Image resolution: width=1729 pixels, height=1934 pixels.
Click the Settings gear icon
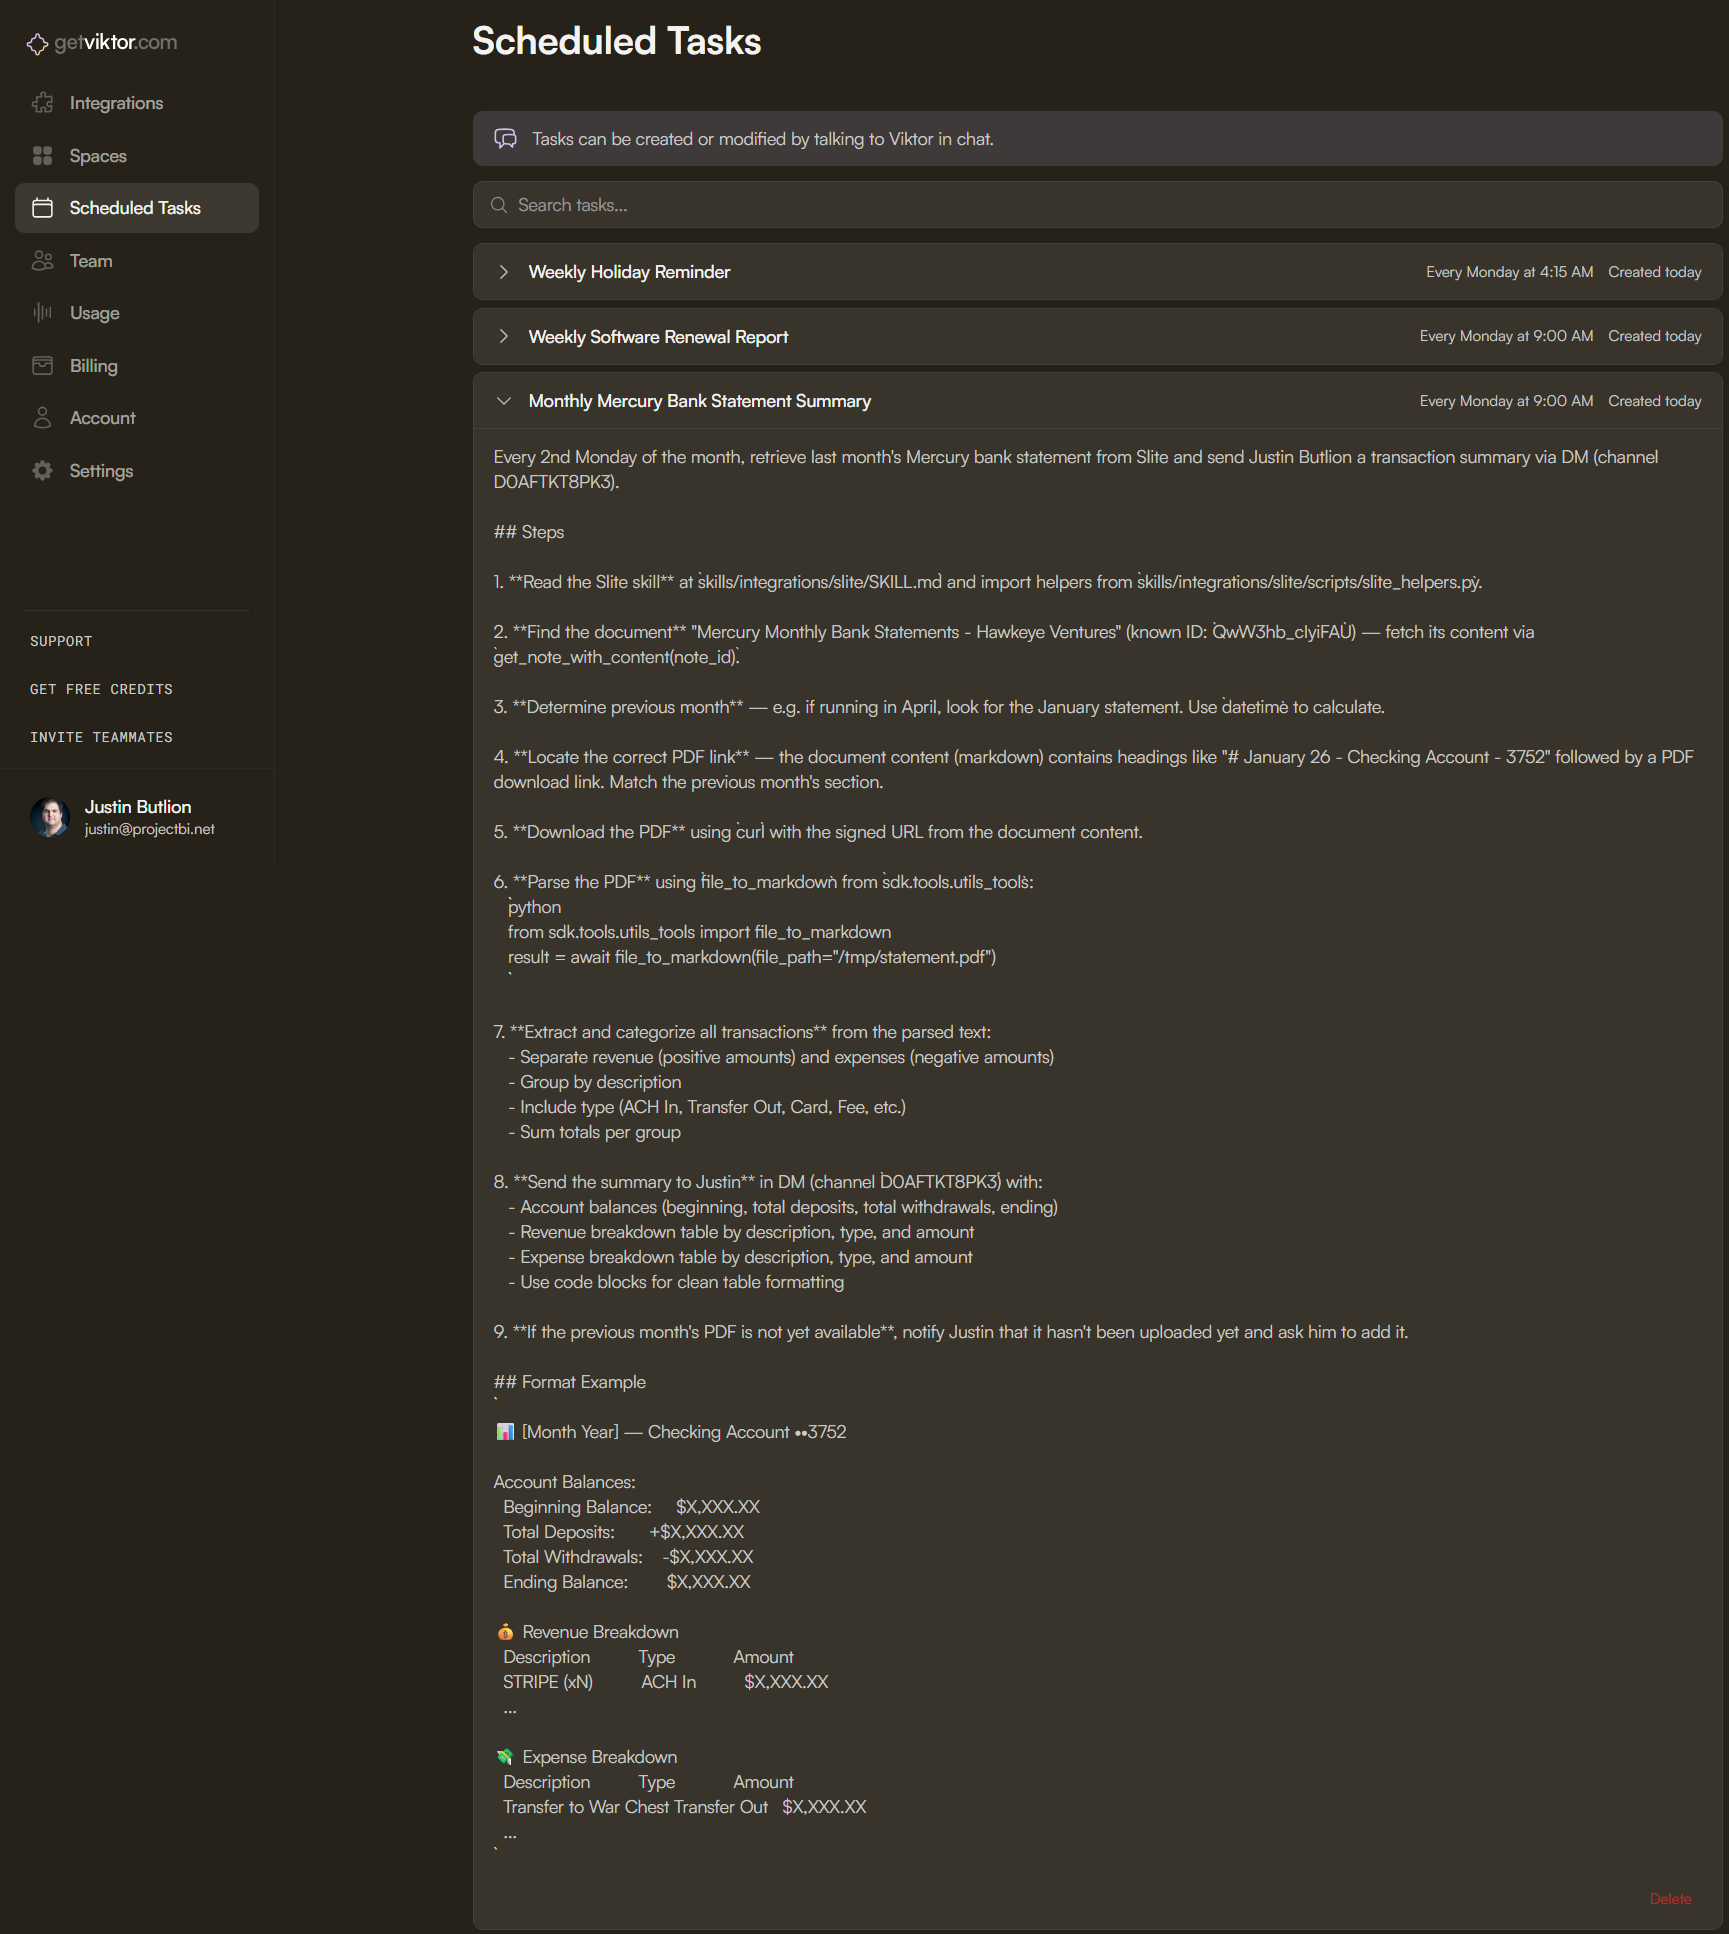42,471
